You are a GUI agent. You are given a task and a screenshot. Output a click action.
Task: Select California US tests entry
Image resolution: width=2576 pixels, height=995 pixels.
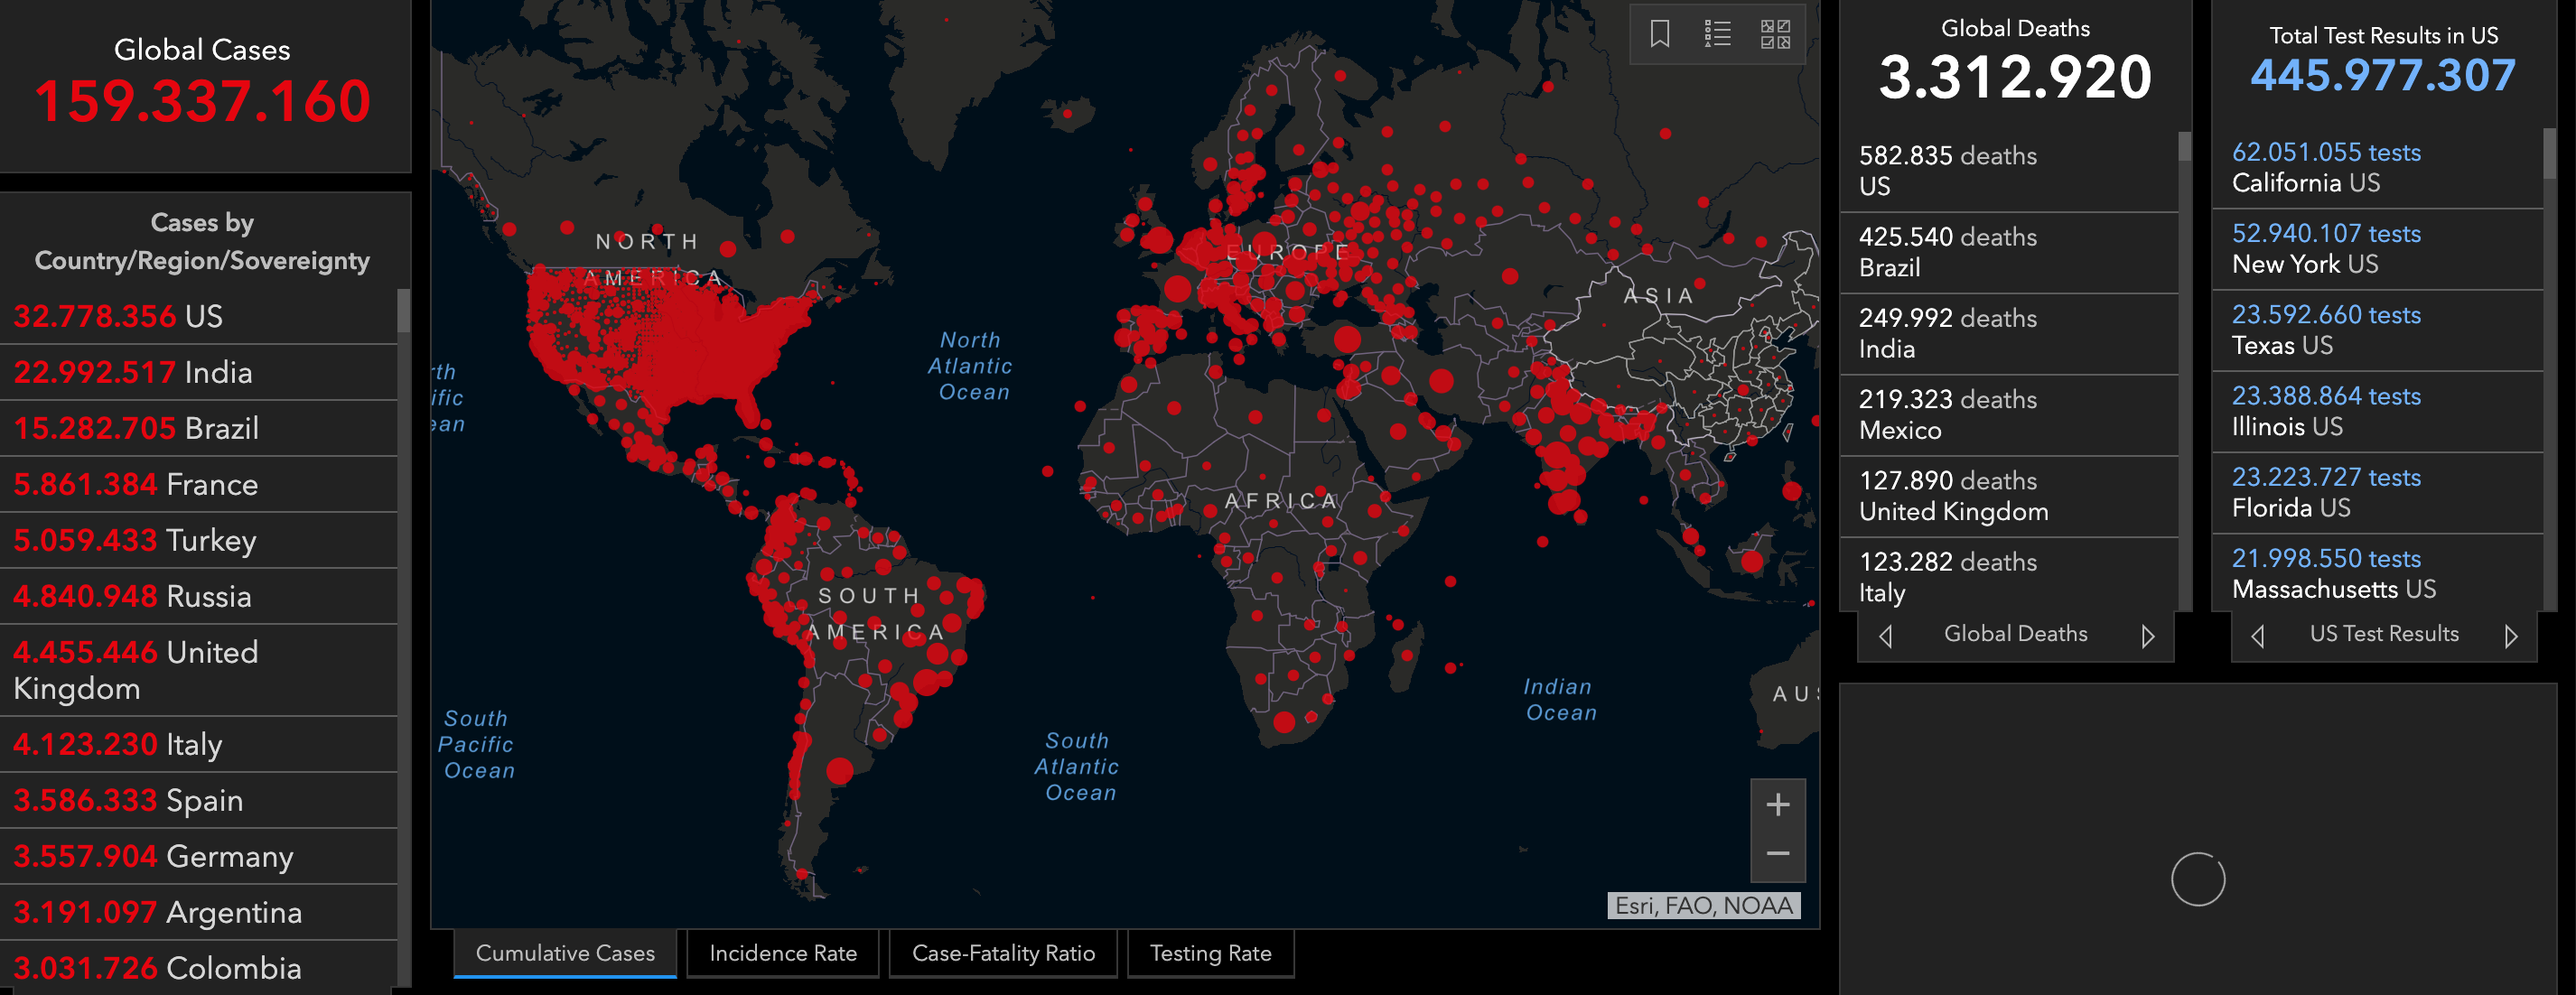click(x=2325, y=167)
